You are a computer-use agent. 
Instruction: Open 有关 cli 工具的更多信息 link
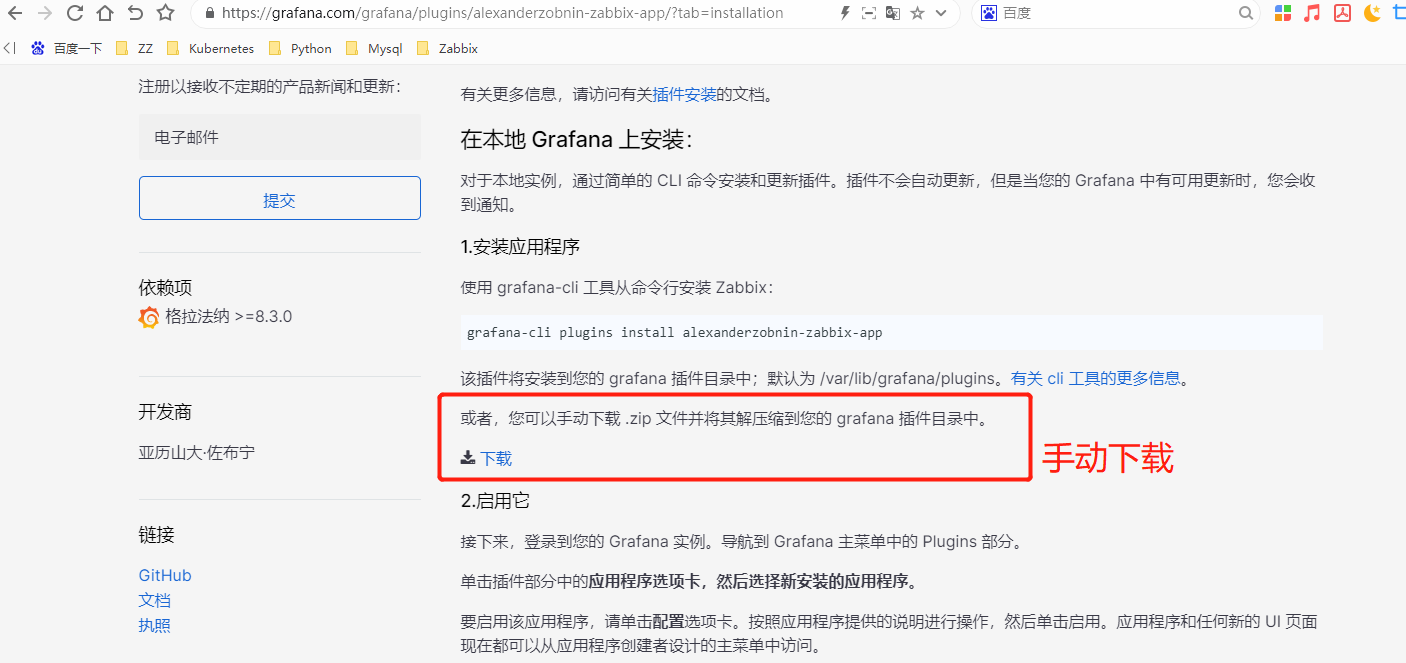pos(1096,379)
